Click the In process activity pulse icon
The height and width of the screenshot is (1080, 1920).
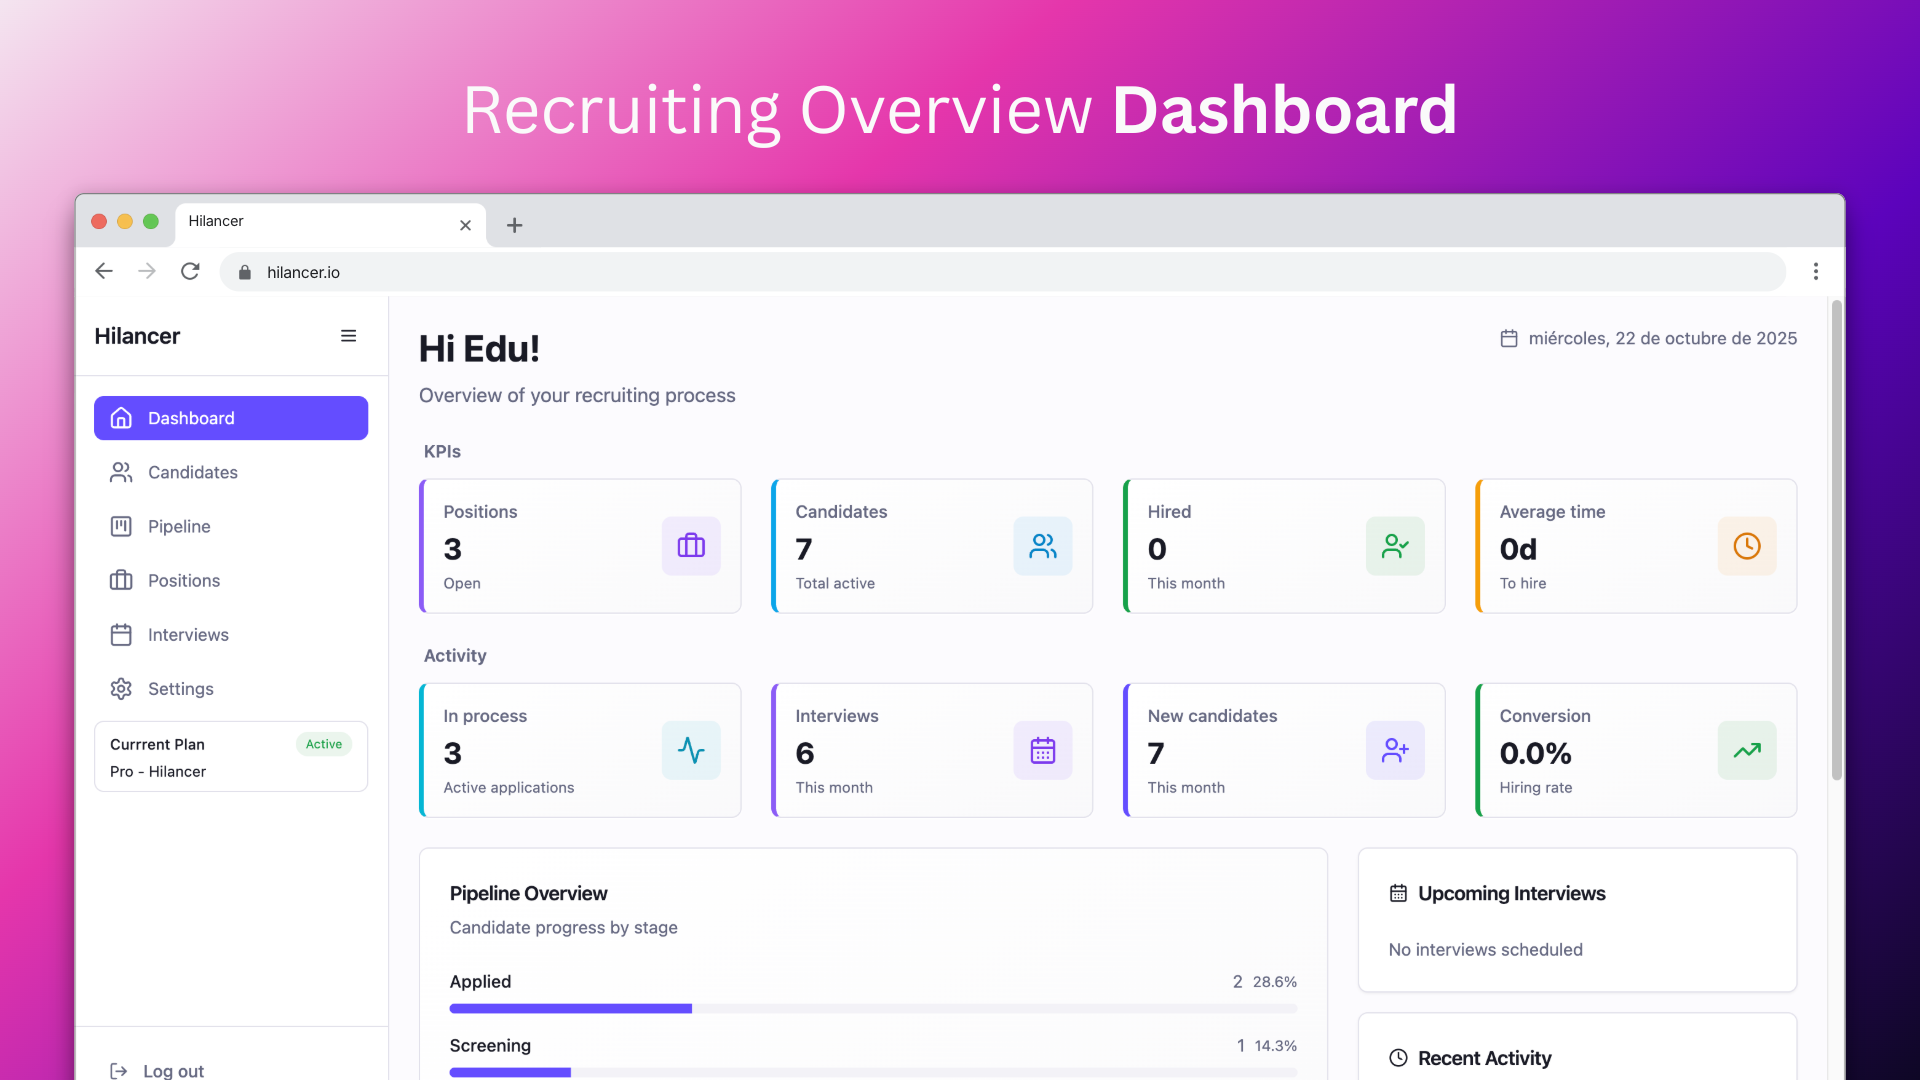pyautogui.click(x=691, y=750)
